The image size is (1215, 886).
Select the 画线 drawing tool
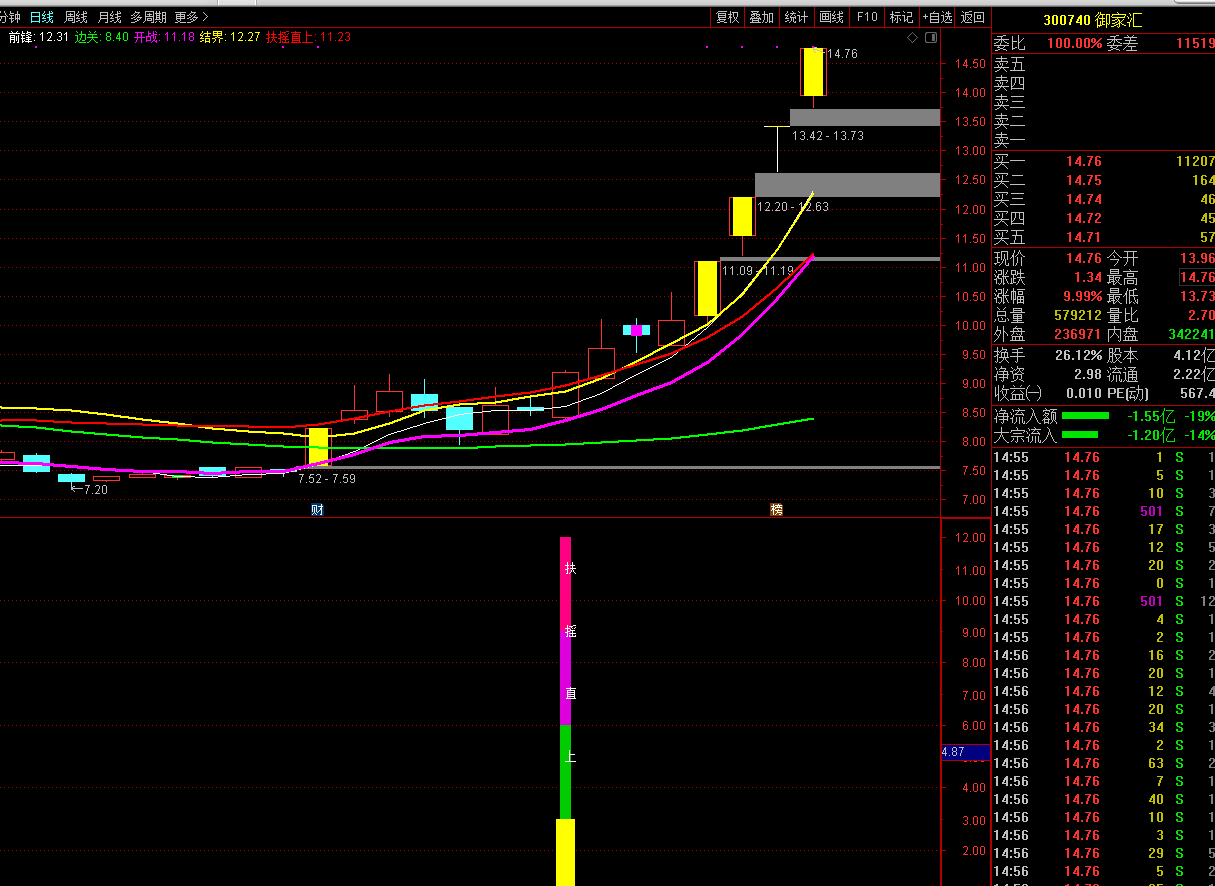[x=831, y=17]
